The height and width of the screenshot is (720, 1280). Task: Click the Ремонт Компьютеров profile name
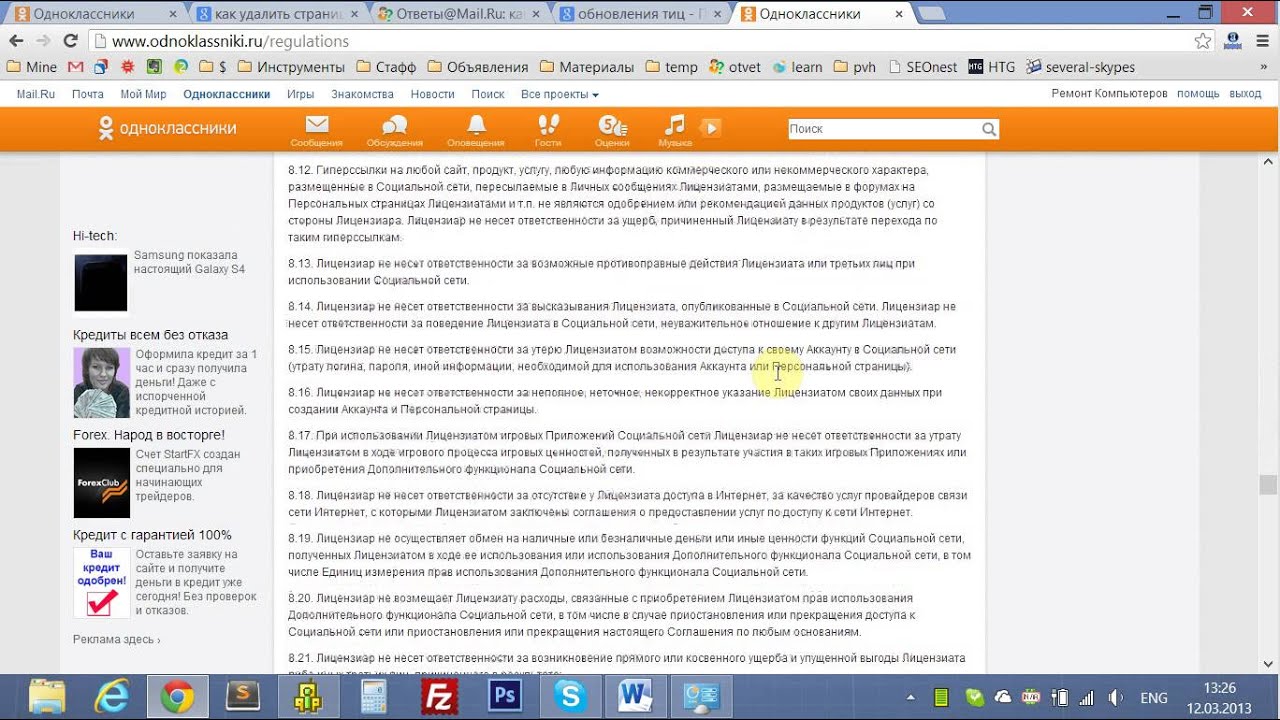1109,93
